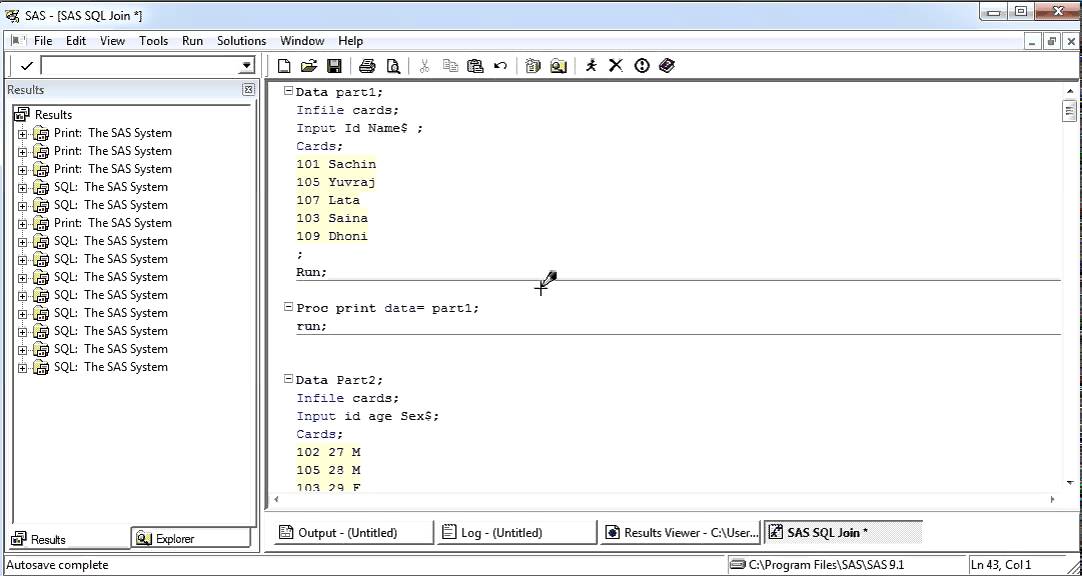Click the "Ln 43, Col 1" status indicator
This screenshot has width=1082, height=576.
click(x=1001, y=565)
